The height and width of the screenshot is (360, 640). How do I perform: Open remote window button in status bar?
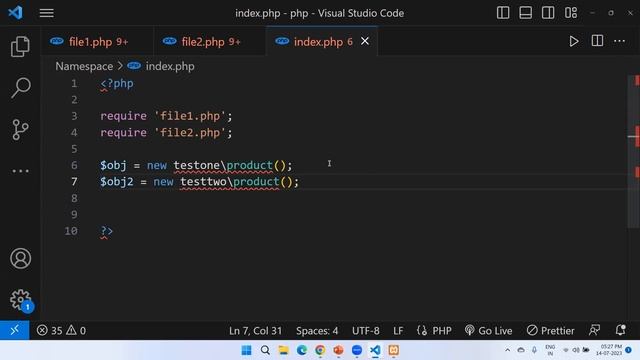[15, 330]
